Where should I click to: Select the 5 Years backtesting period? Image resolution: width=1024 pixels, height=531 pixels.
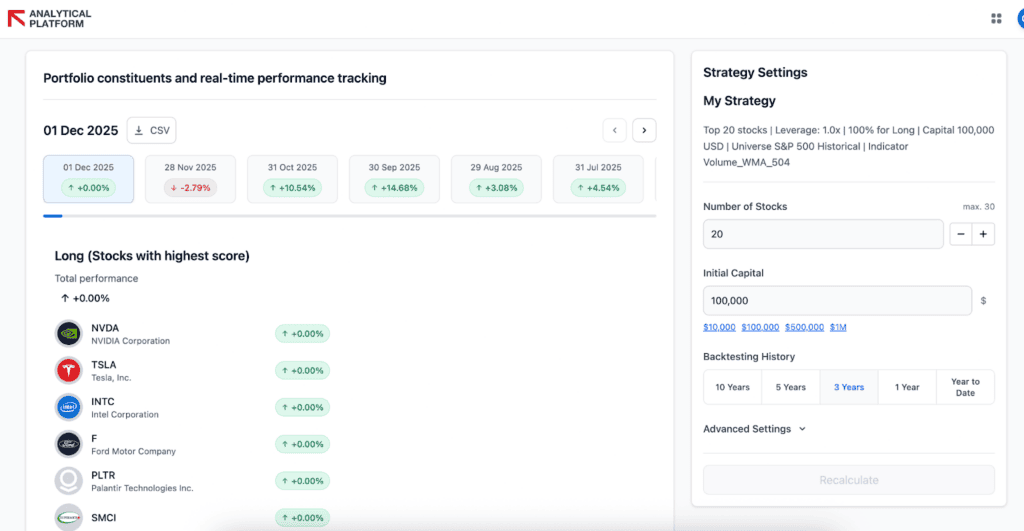pyautogui.click(x=790, y=387)
